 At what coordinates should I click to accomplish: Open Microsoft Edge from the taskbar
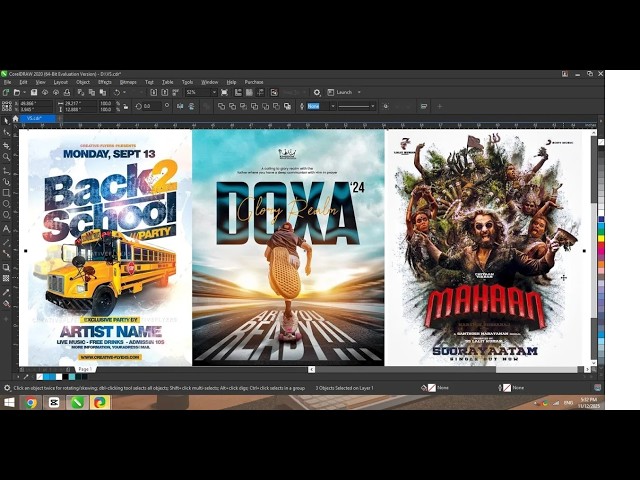tap(100, 402)
